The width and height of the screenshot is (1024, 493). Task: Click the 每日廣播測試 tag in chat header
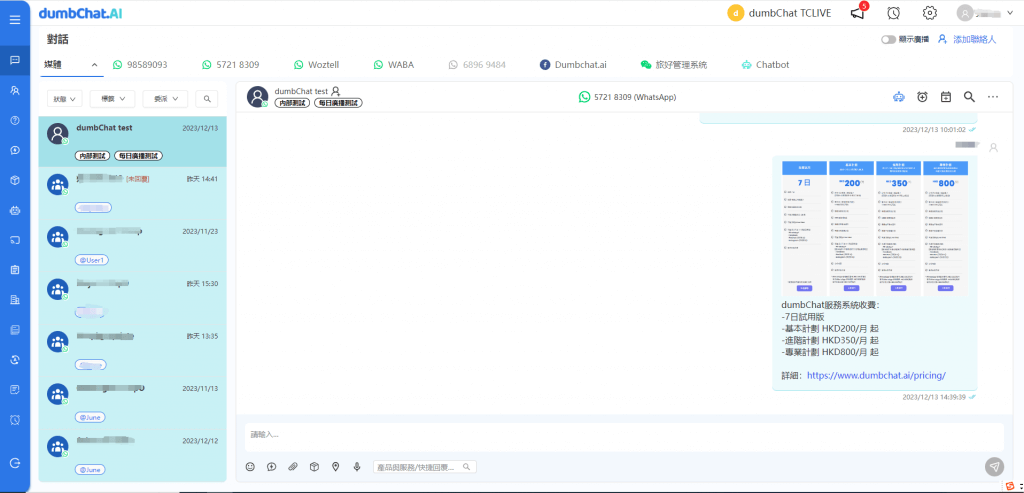(338, 103)
